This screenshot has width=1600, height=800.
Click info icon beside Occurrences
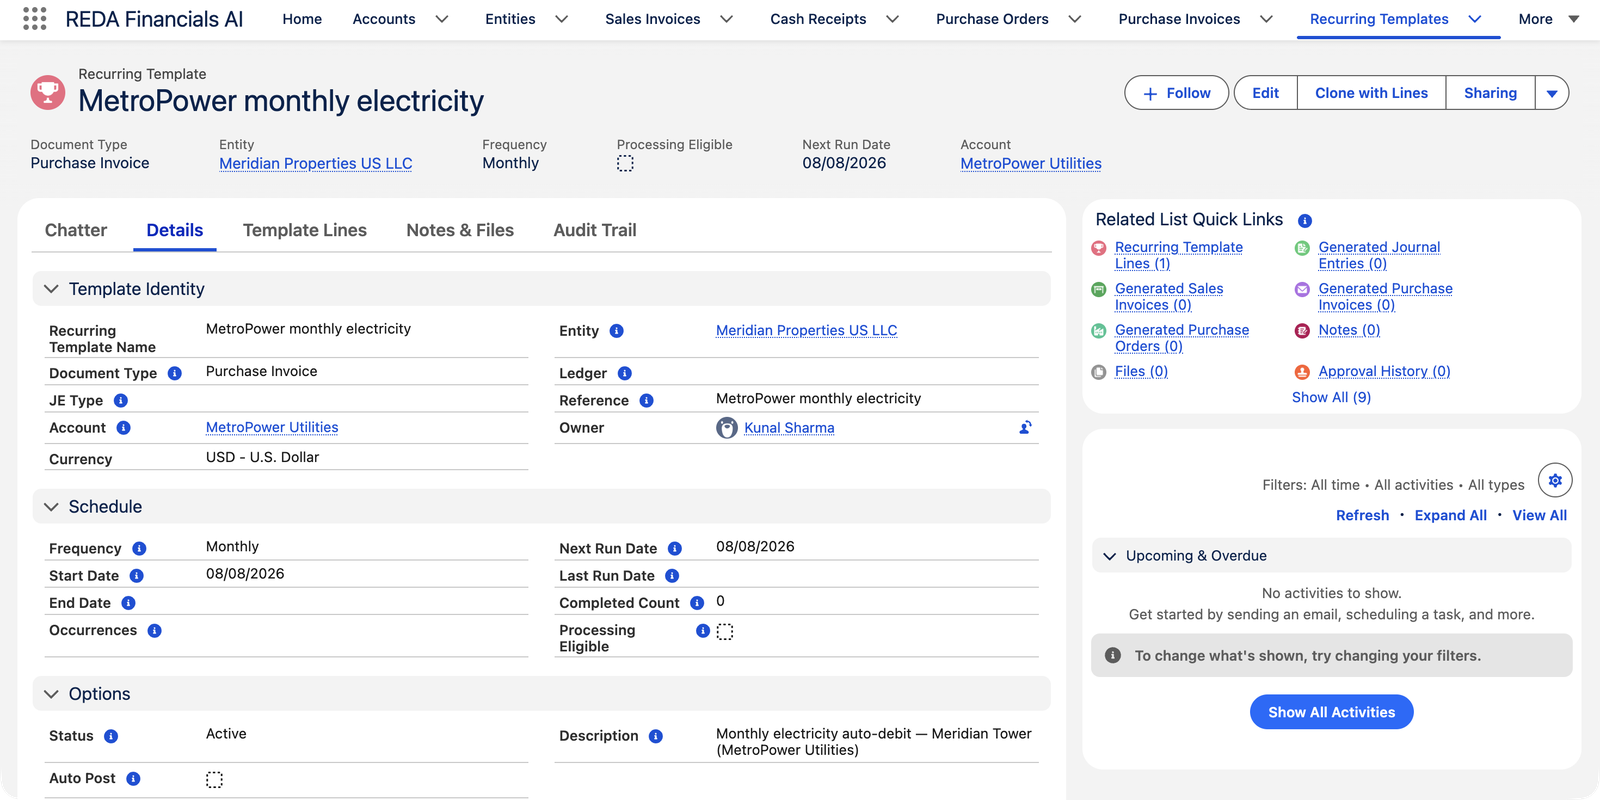point(154,630)
